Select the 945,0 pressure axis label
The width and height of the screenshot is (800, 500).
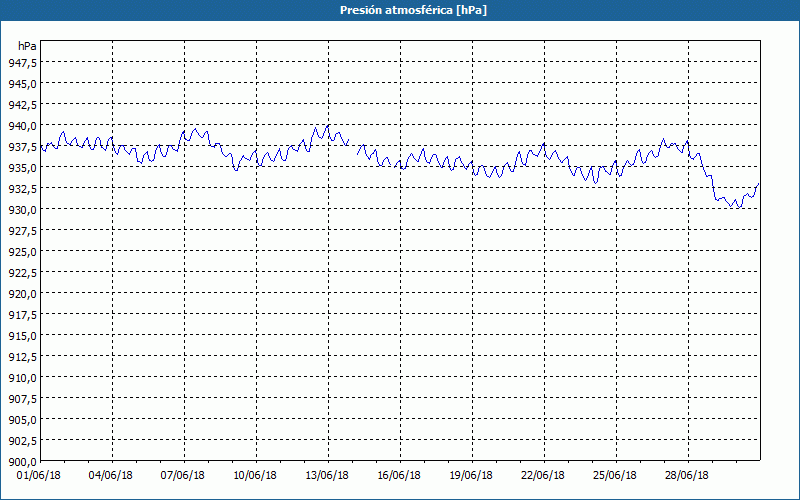(22, 83)
